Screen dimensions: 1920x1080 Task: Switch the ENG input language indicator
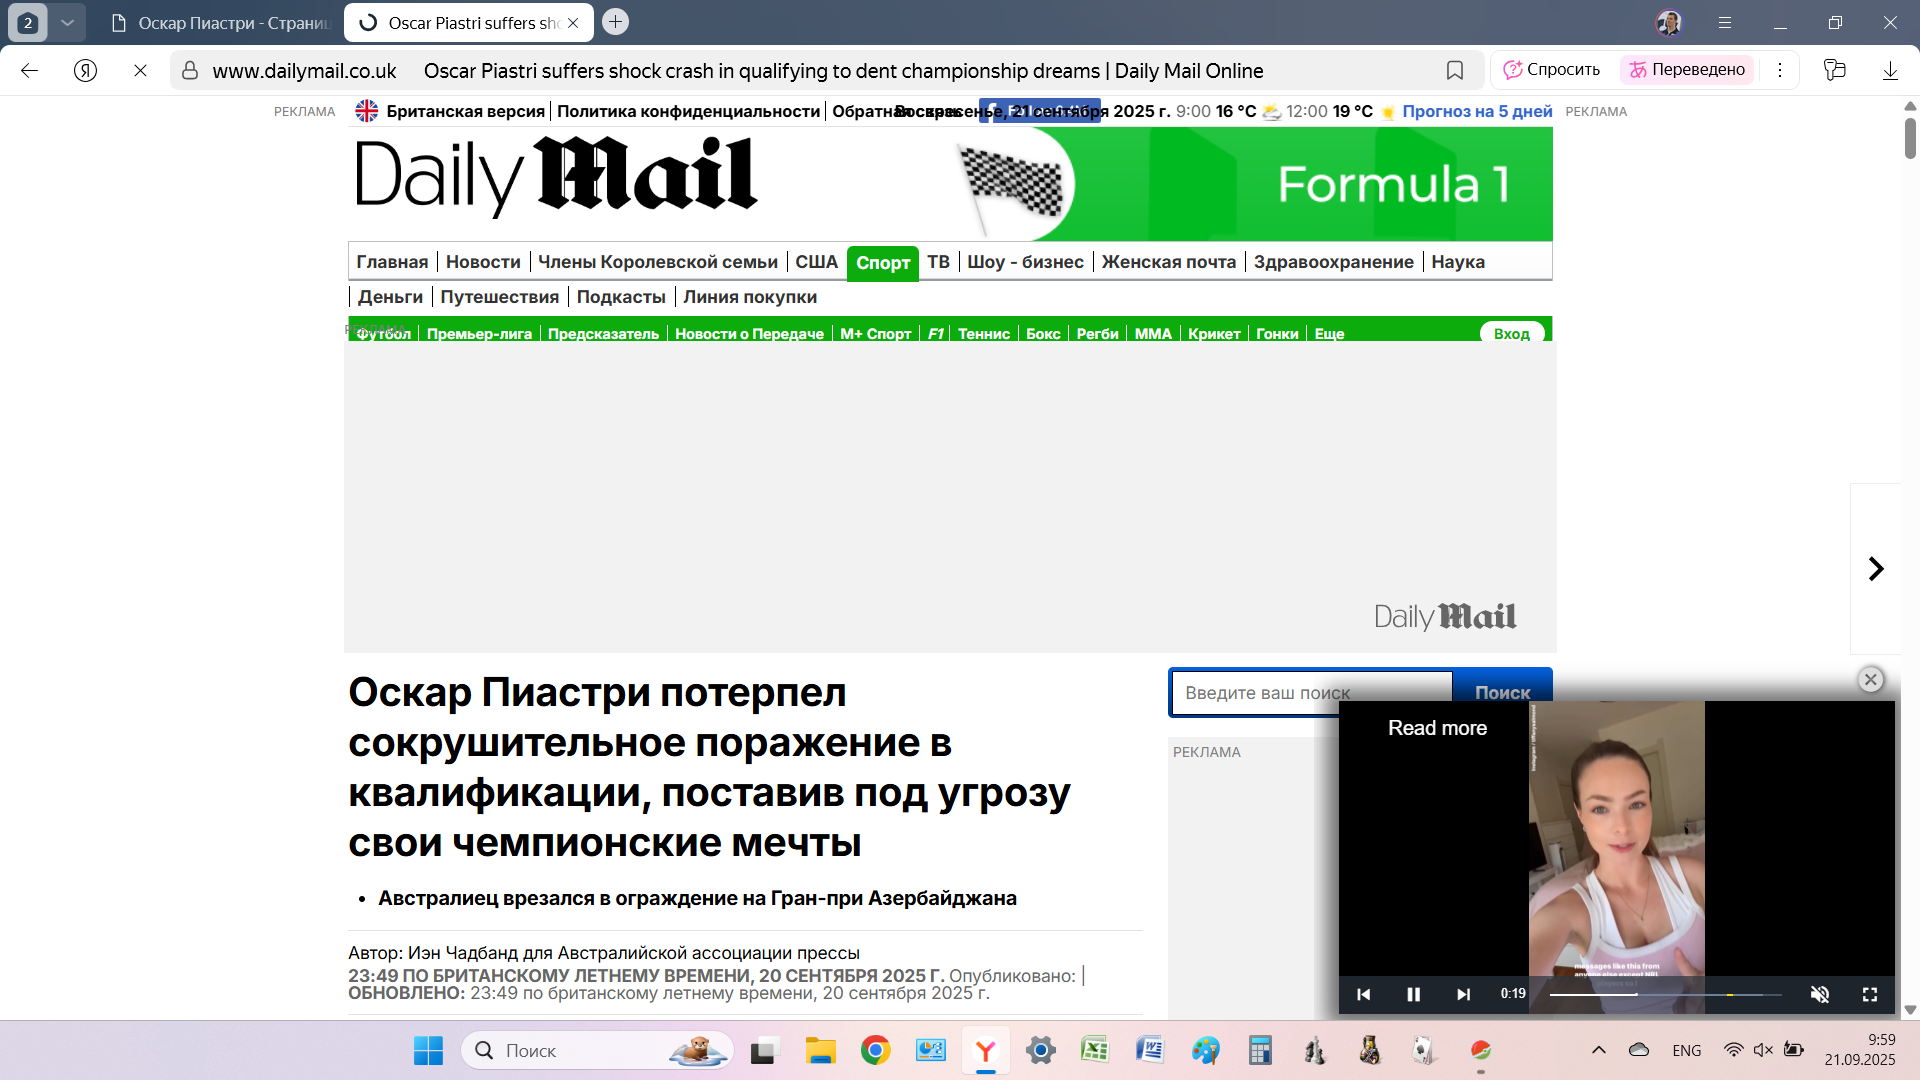tap(1686, 1050)
